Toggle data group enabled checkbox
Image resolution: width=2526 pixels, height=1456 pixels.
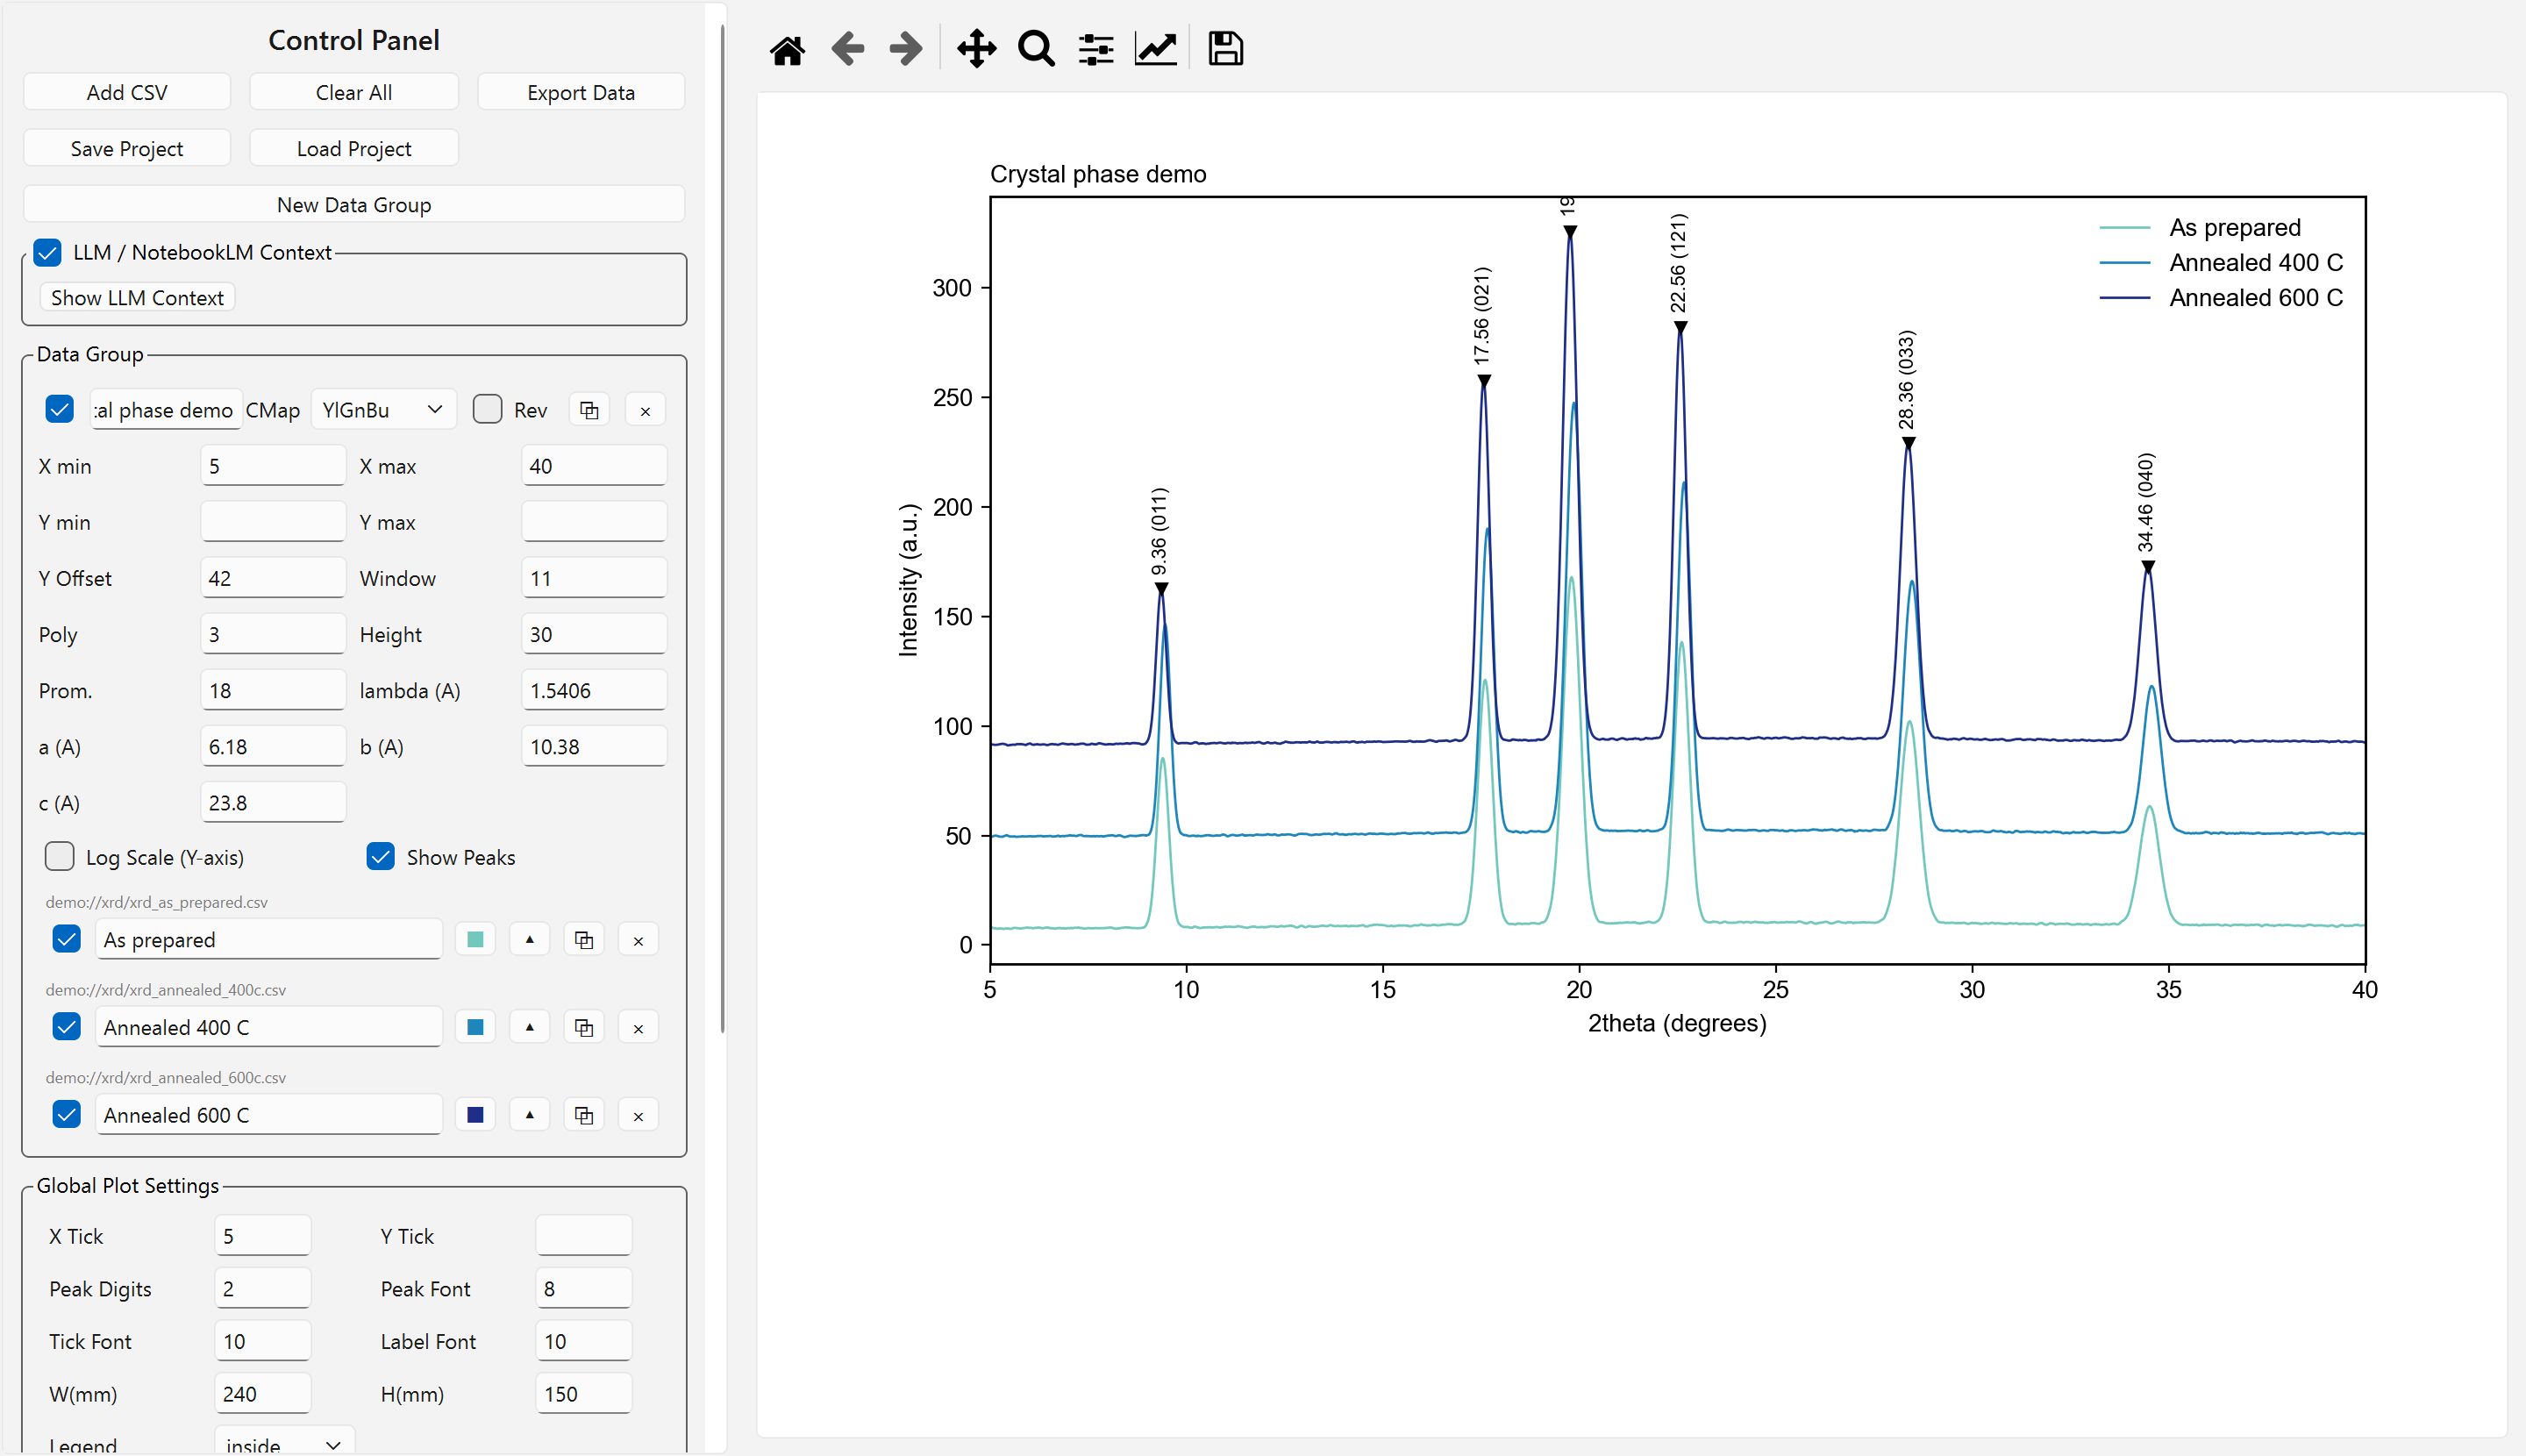pyautogui.click(x=60, y=409)
